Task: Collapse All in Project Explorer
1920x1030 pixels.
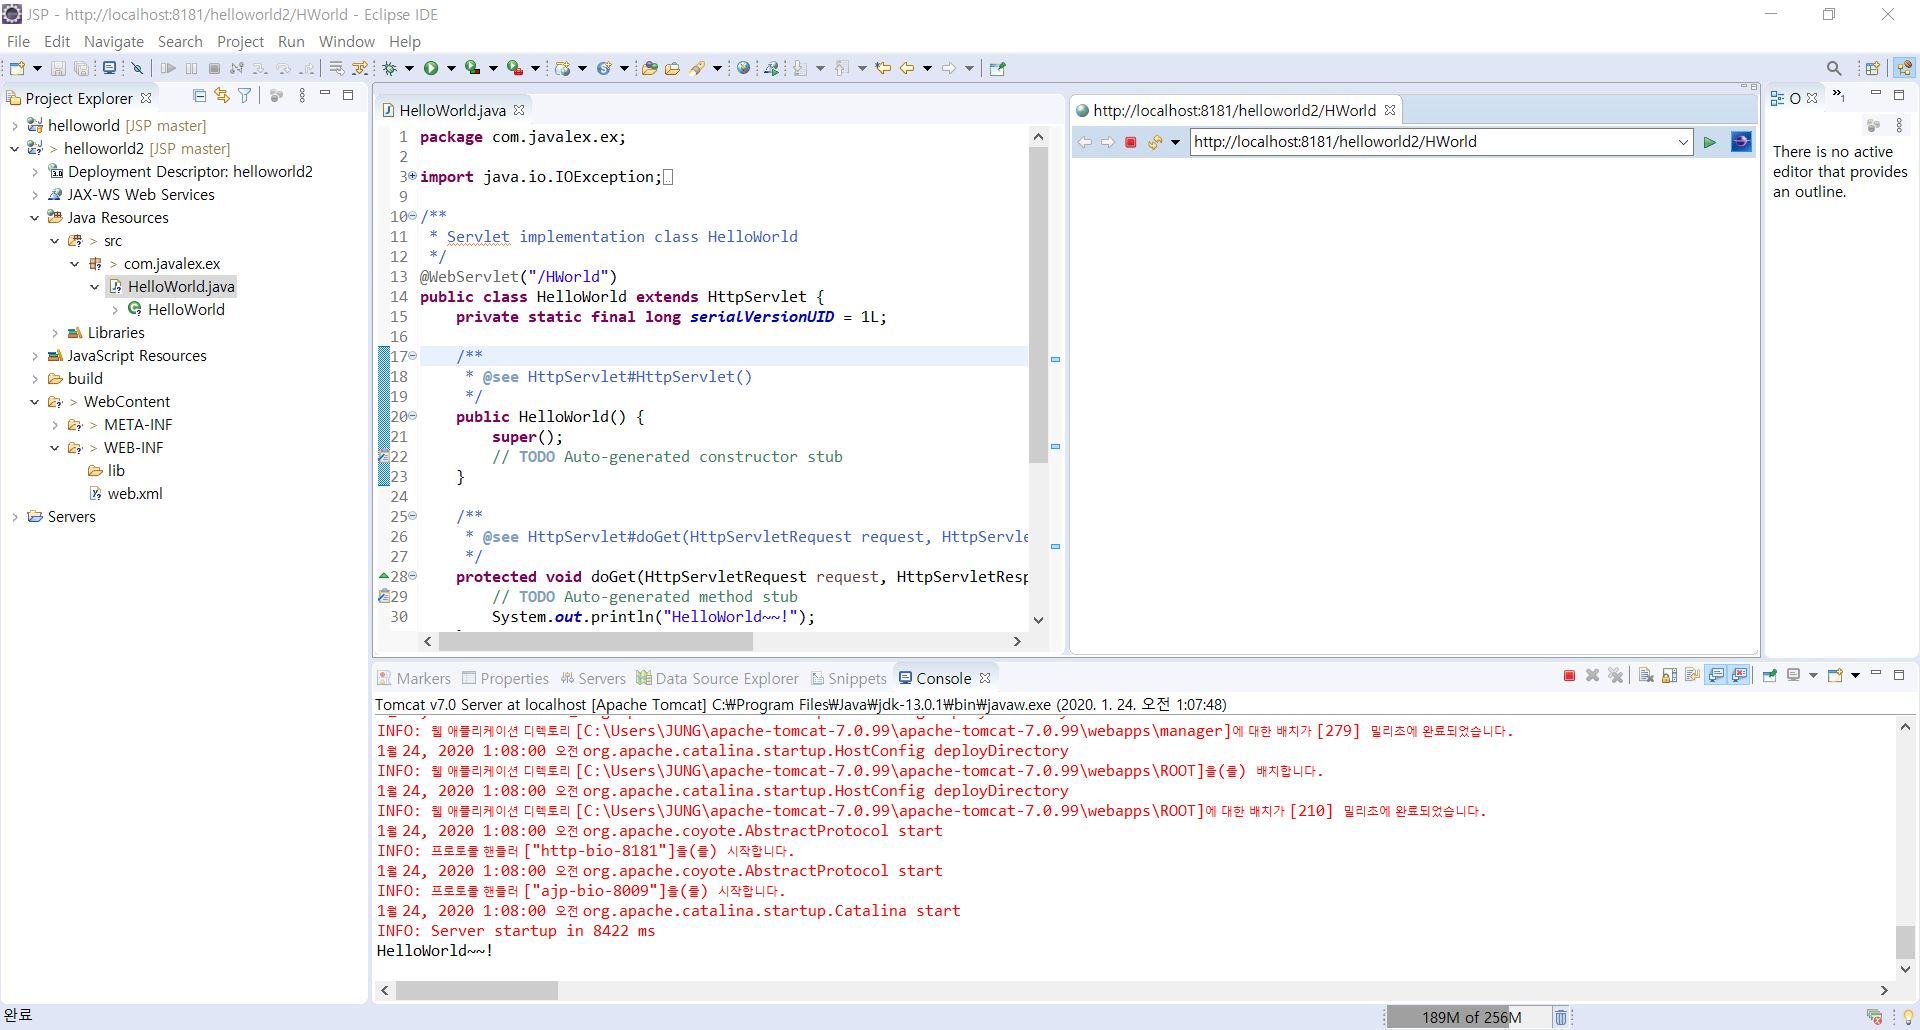Action: [199, 96]
